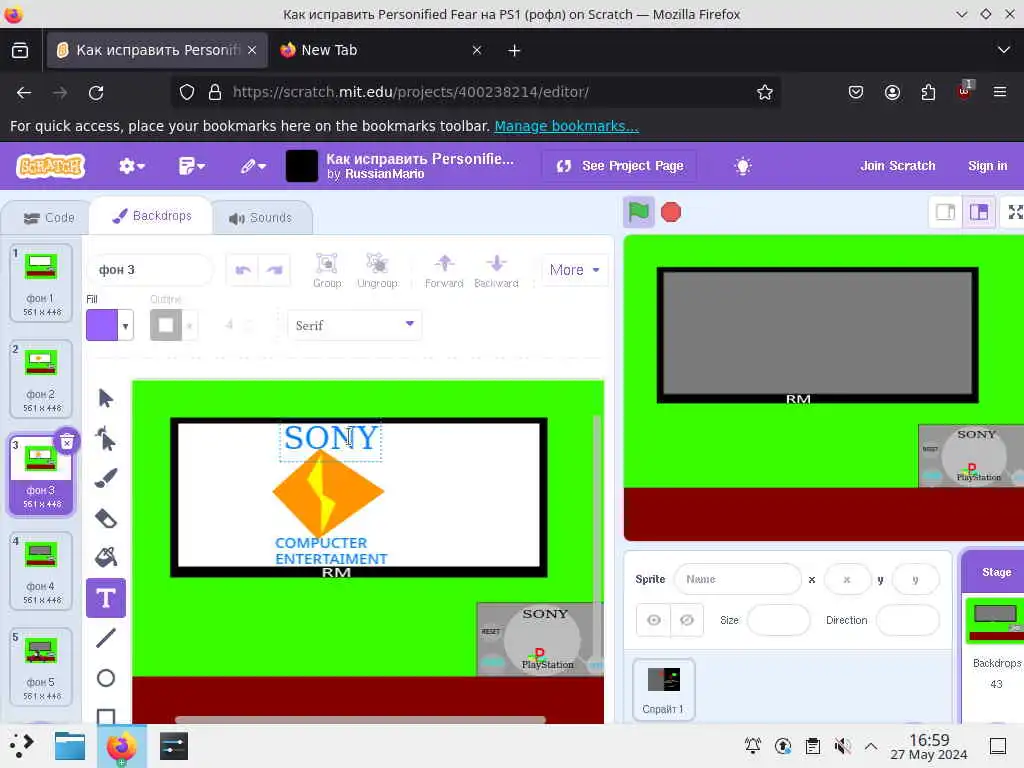Bookmark this page with the star icon
The height and width of the screenshot is (768, 1024).
[x=765, y=92]
